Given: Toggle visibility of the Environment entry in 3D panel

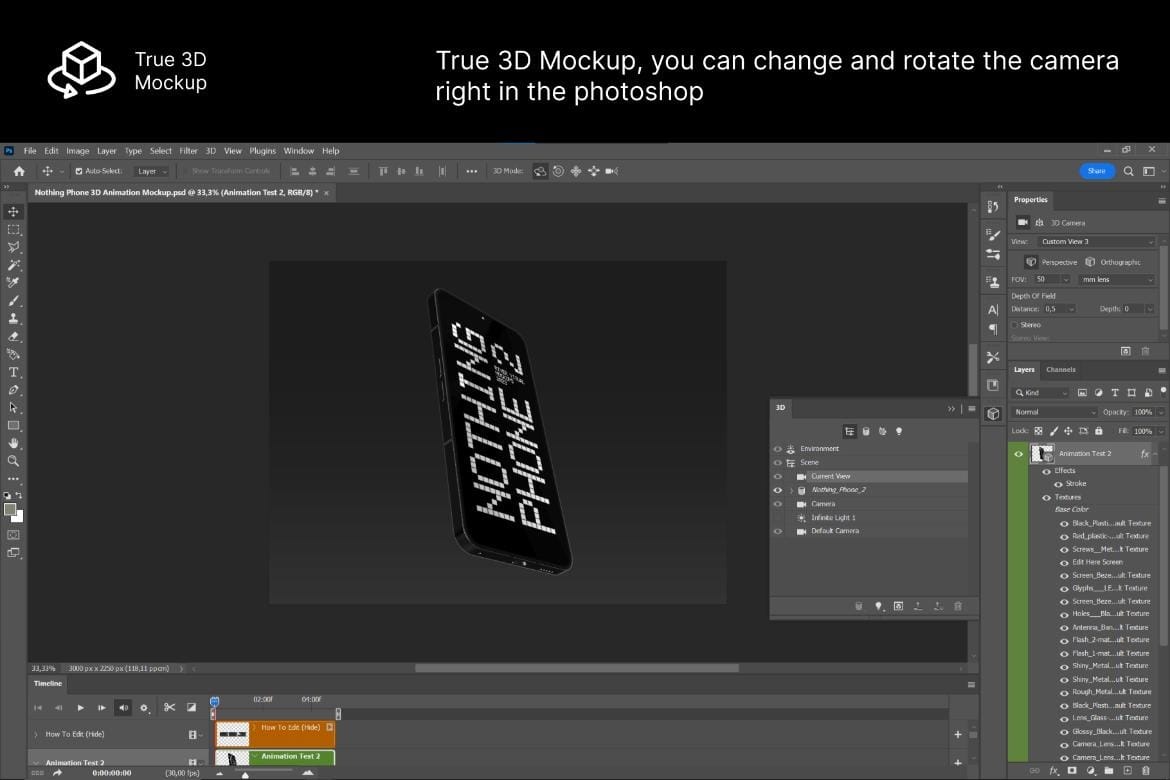Looking at the screenshot, I should pyautogui.click(x=779, y=448).
